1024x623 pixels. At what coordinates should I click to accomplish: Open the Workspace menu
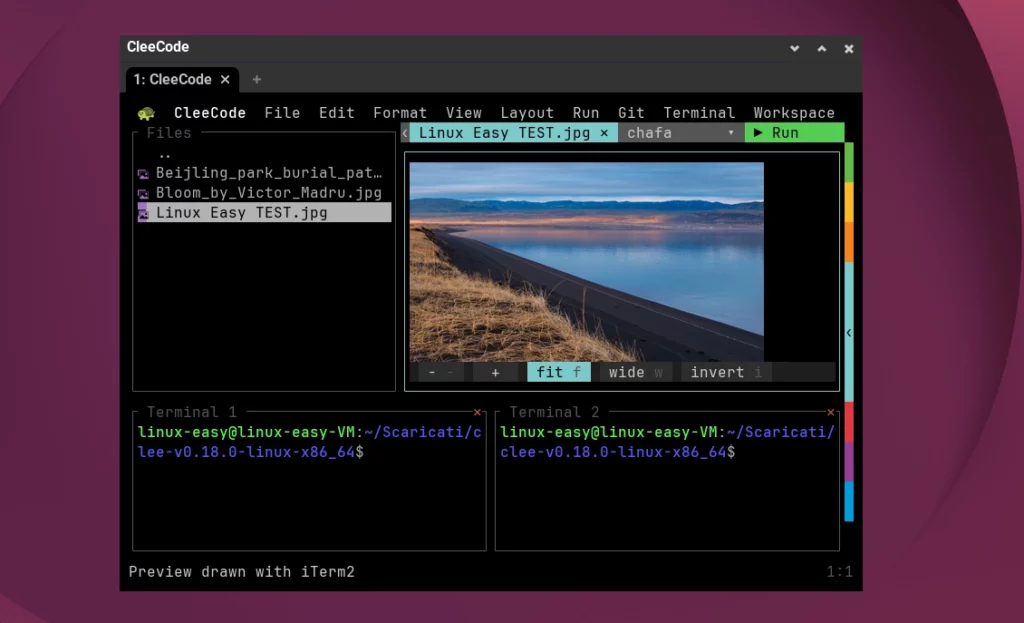[x=794, y=113]
